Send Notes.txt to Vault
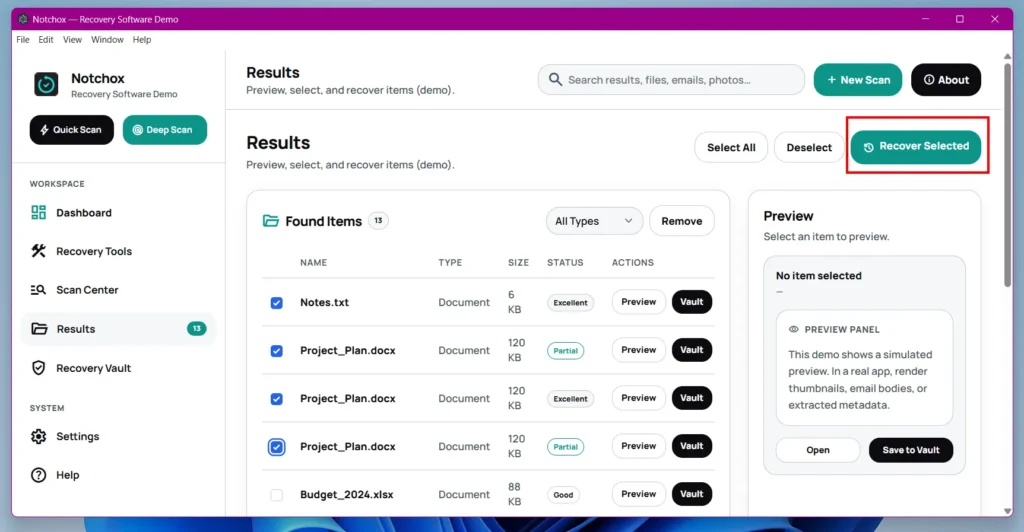 tap(692, 302)
